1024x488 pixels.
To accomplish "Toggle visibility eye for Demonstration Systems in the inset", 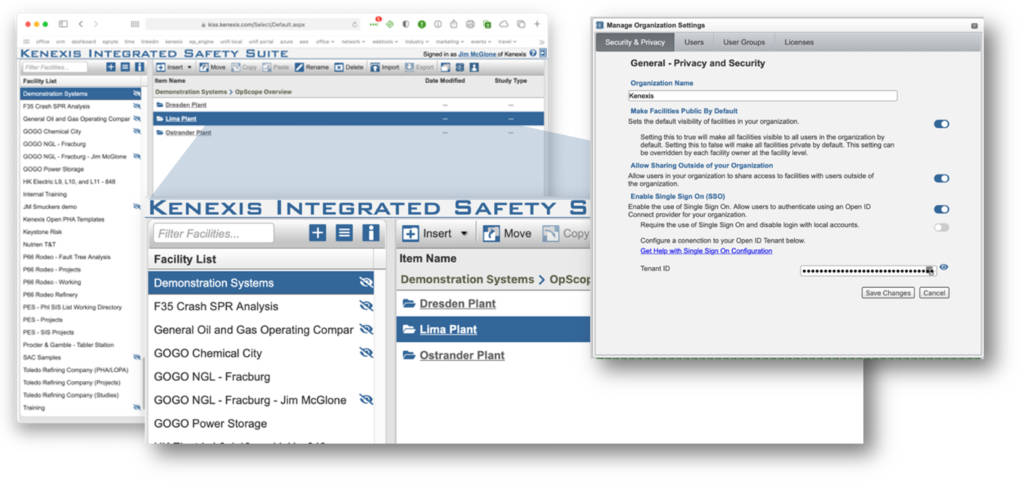I will (x=366, y=283).
